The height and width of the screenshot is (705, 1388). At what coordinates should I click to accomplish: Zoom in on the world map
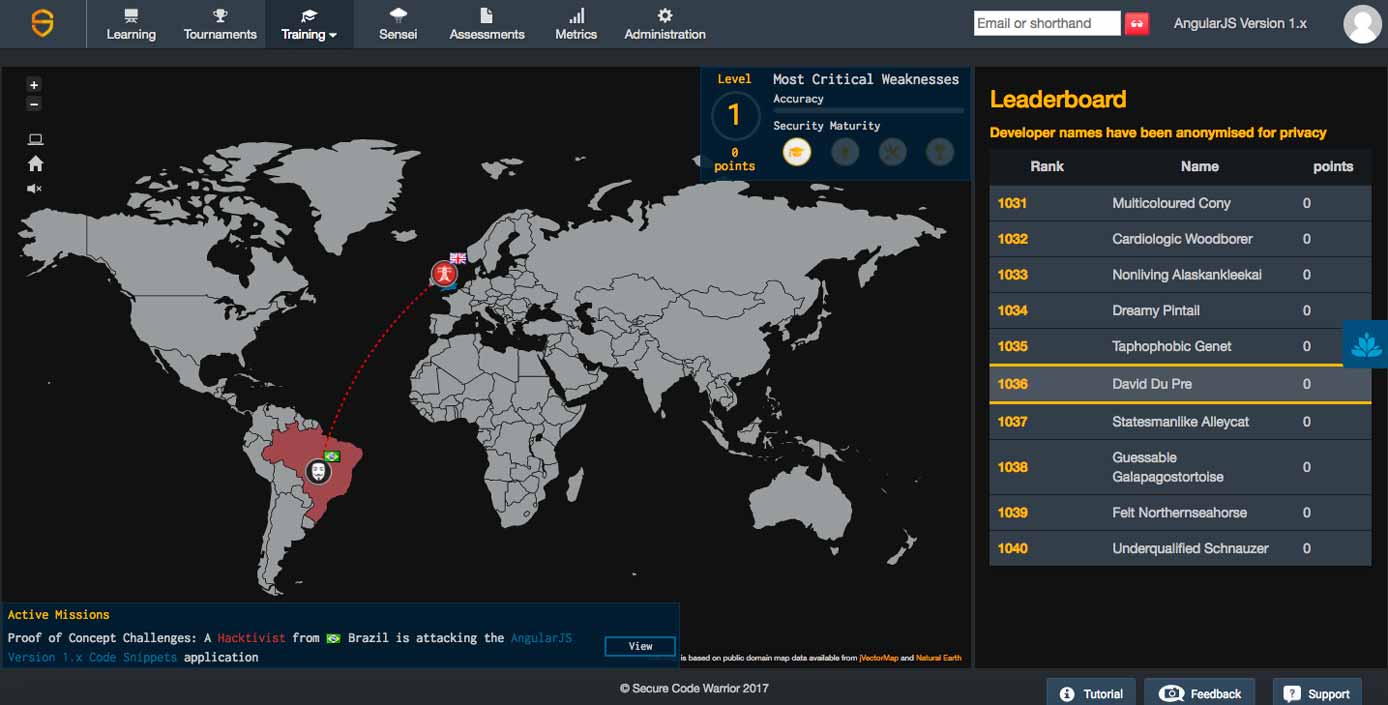click(x=34, y=85)
